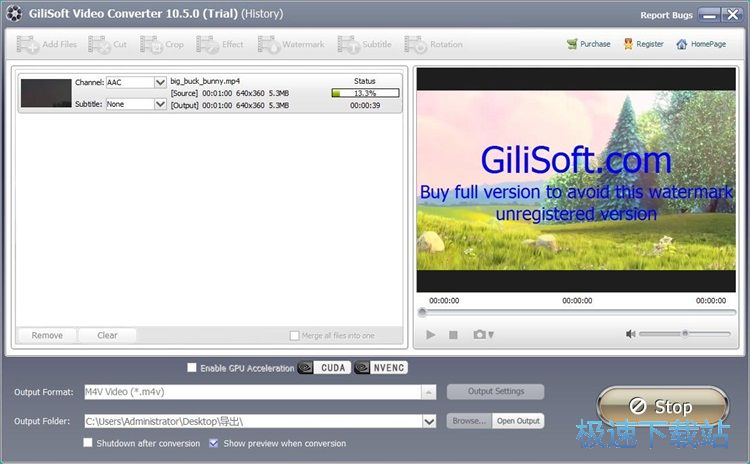
Task: Click the play button in preview
Action: (x=430, y=335)
